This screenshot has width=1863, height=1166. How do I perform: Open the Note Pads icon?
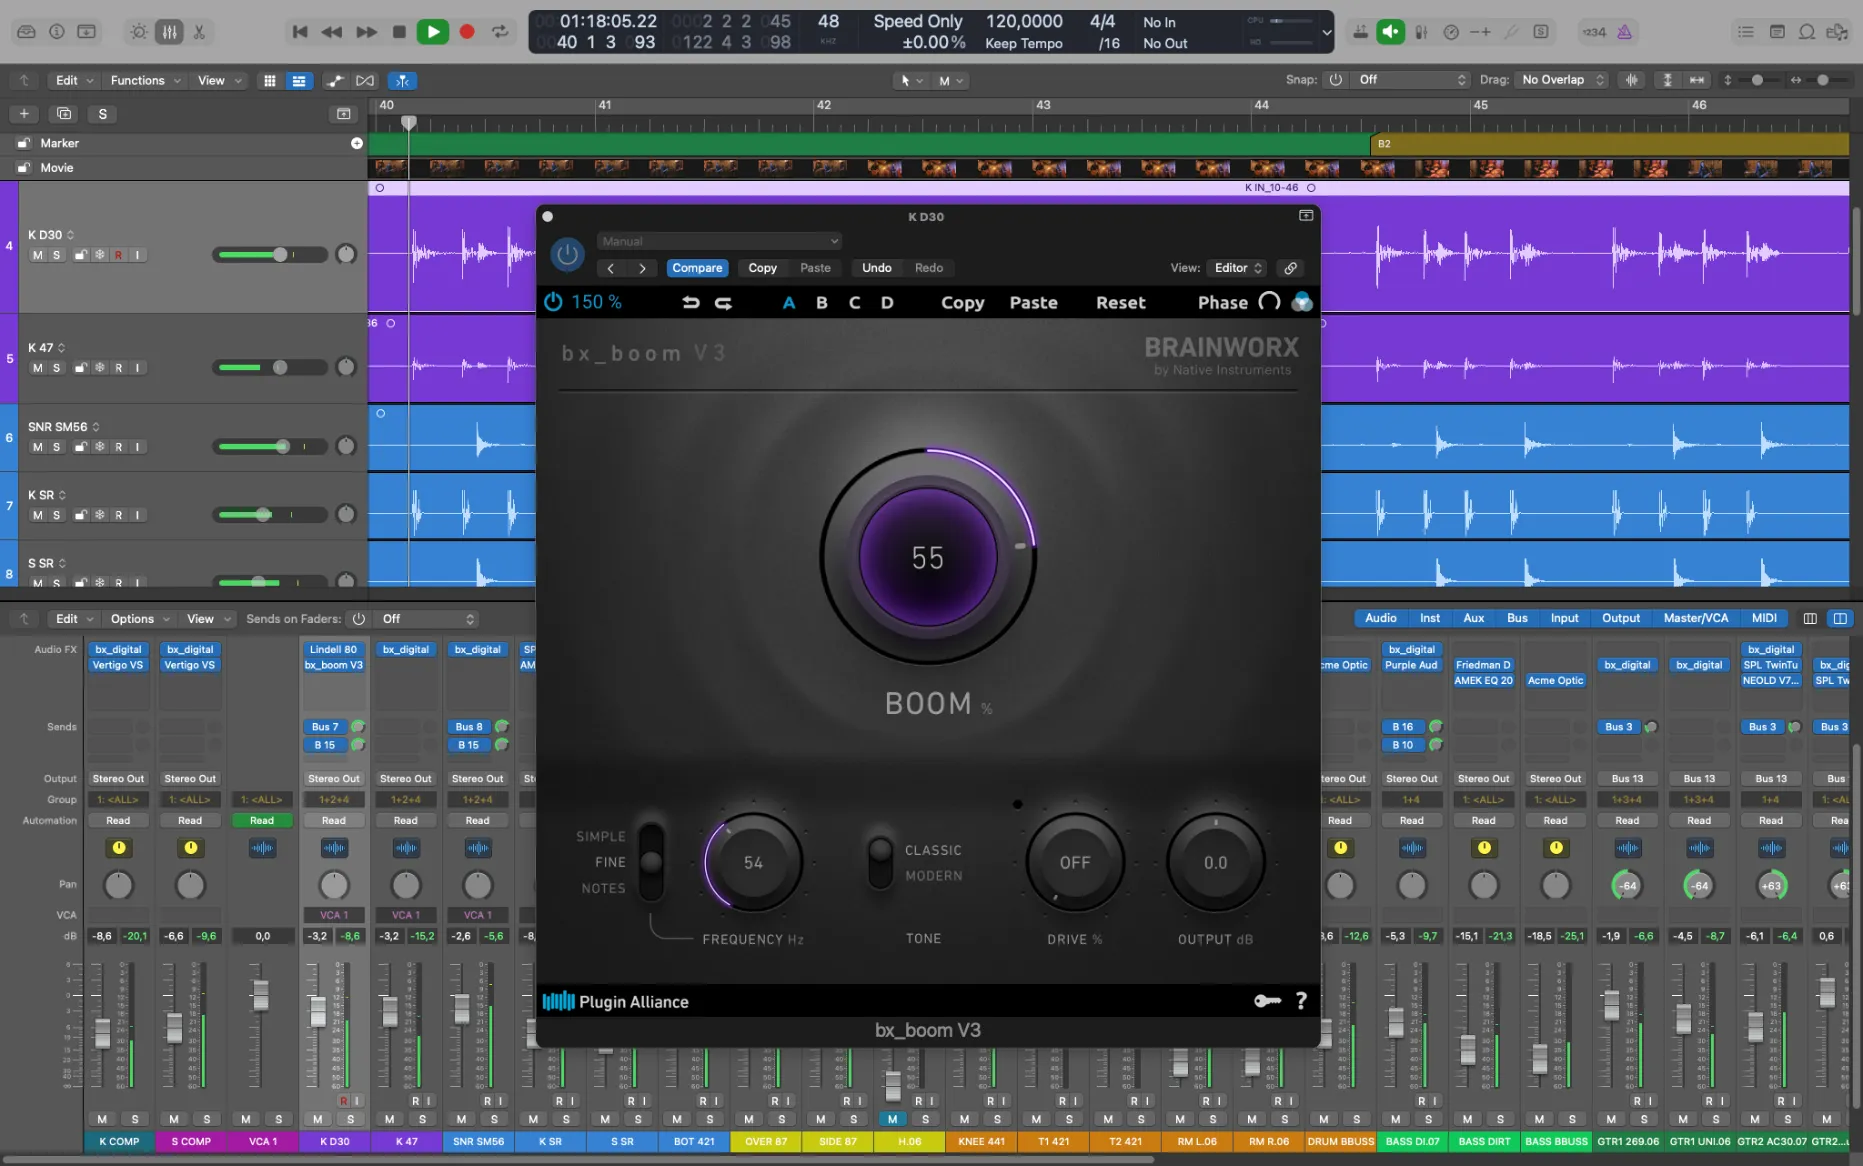pos(1777,32)
